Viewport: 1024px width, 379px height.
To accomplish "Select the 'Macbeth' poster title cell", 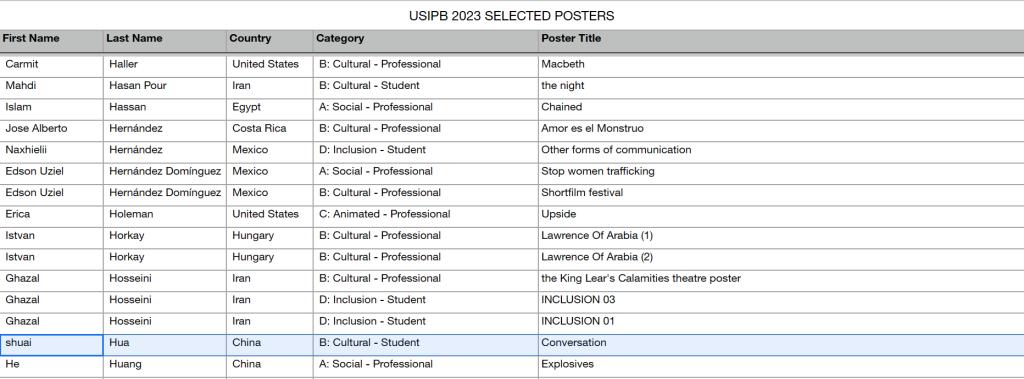I will click(781, 66).
